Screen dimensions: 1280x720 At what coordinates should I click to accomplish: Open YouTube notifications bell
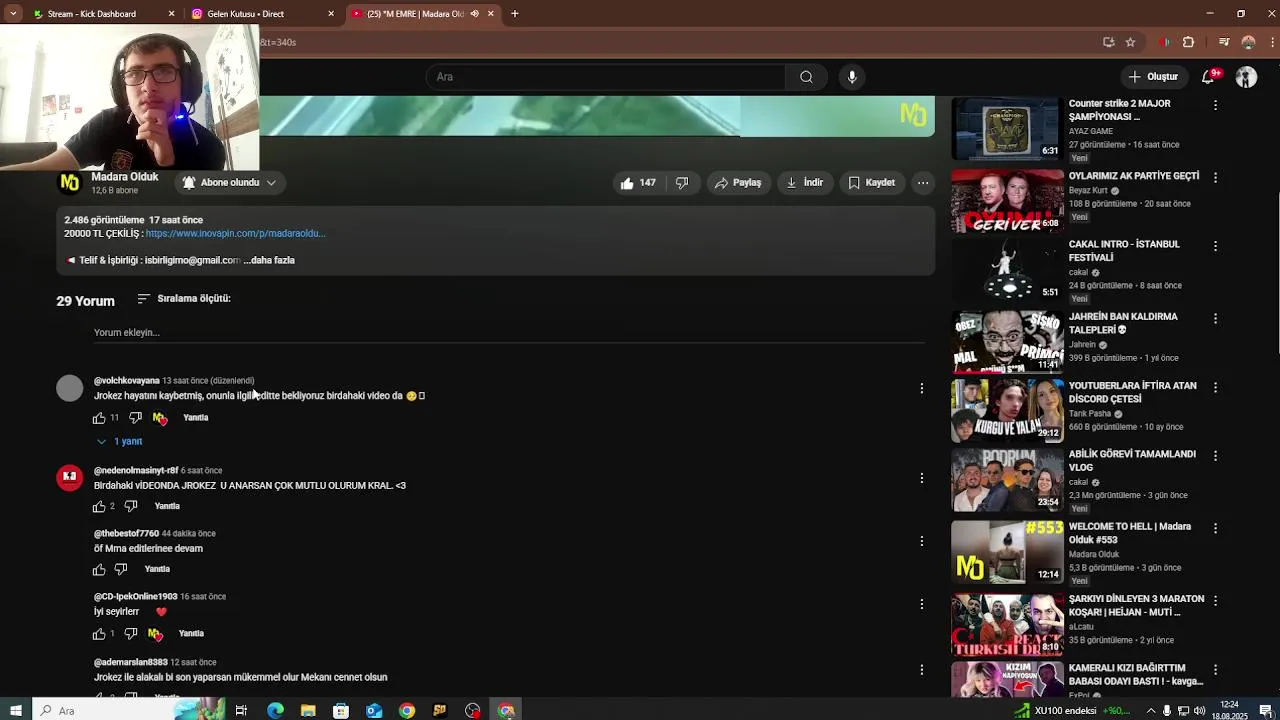tap(1208, 77)
